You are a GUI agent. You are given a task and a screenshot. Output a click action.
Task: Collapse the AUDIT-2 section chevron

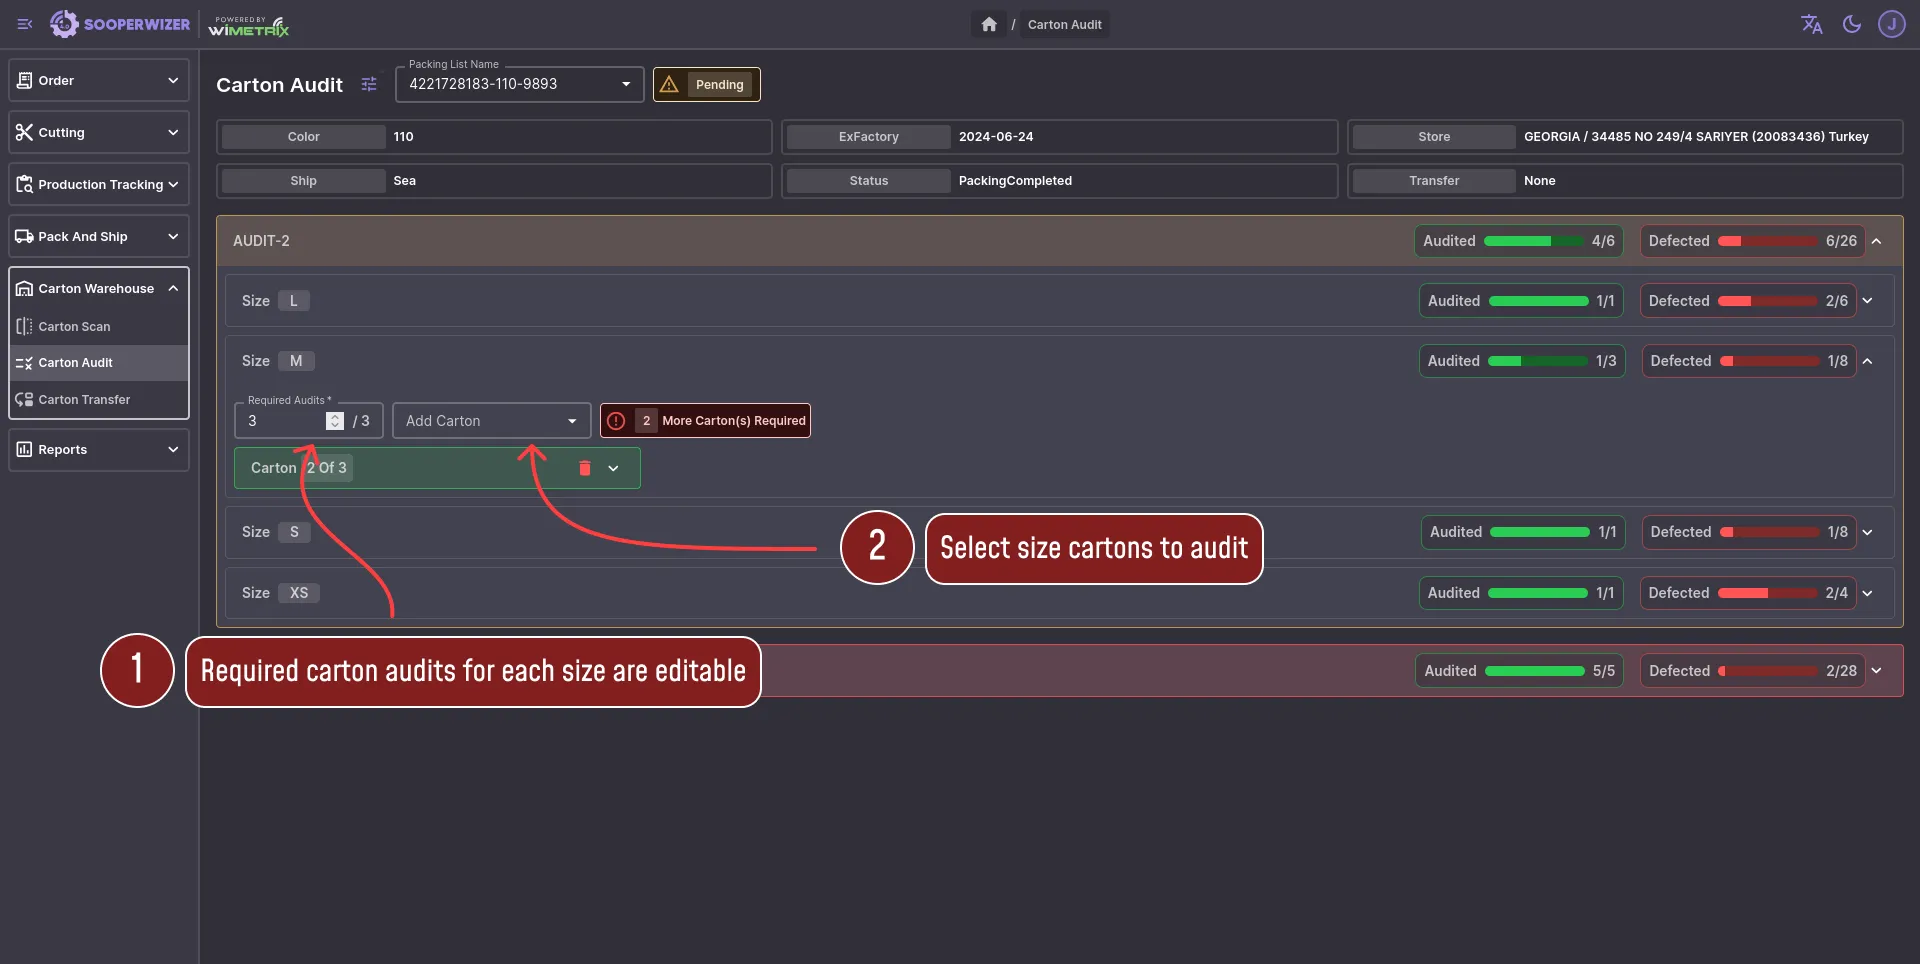[1877, 241]
